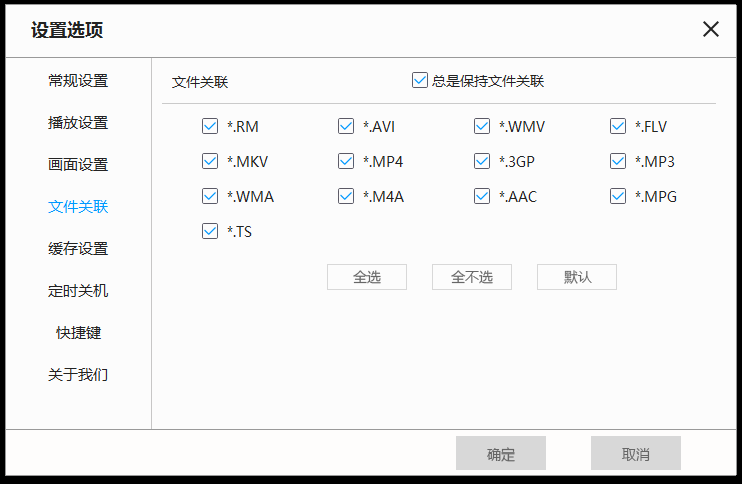Viewport: 742px width, 484px height.
Task: Close the 设置选项 dialog
Action: pyautogui.click(x=711, y=29)
